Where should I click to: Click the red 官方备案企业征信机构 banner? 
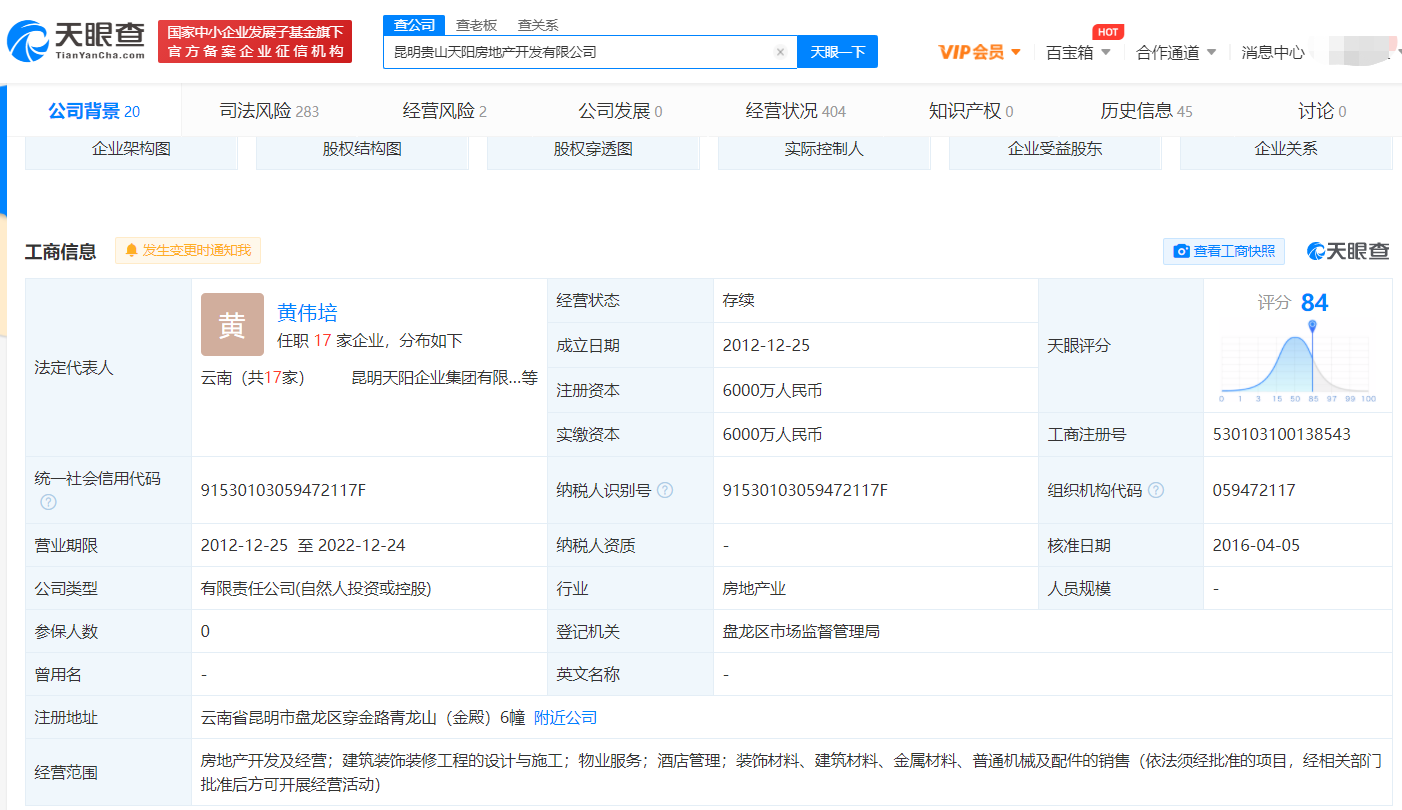pyautogui.click(x=255, y=42)
